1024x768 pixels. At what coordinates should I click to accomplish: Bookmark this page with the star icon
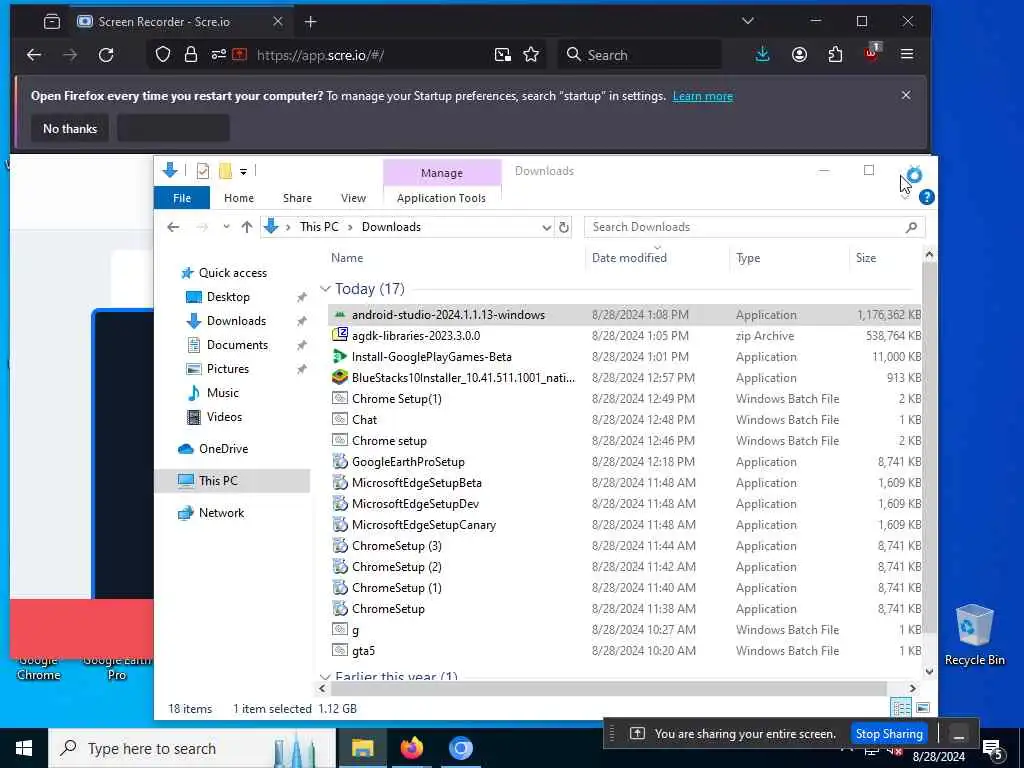click(x=531, y=55)
